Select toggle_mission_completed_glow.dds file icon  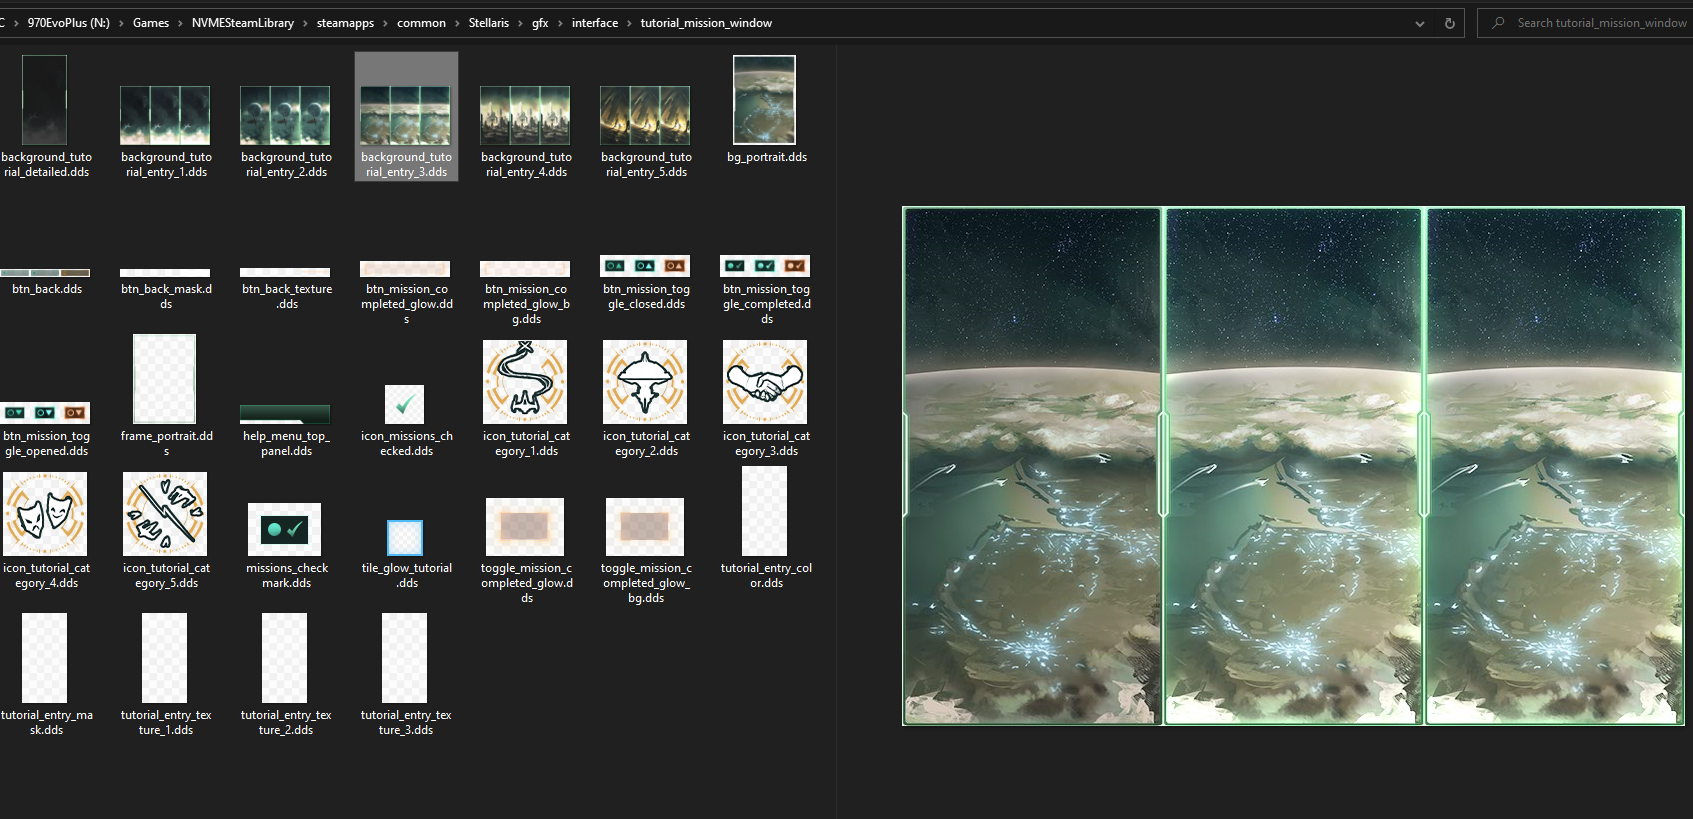click(x=525, y=527)
